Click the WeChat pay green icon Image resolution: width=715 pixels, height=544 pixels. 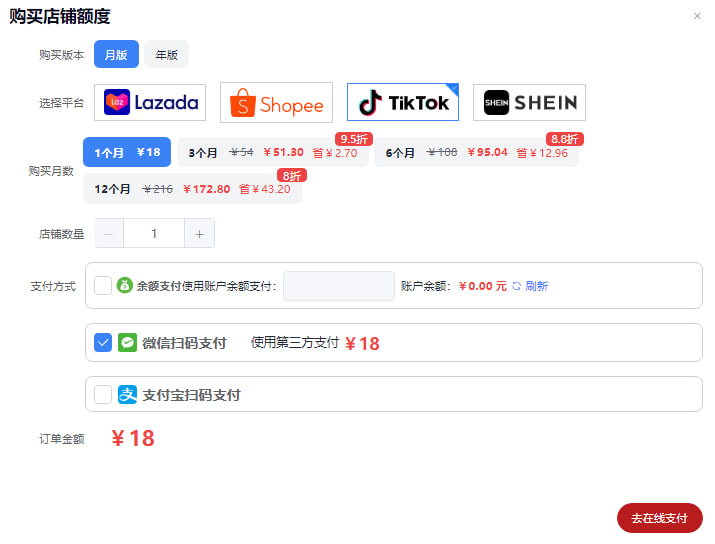coord(127,342)
